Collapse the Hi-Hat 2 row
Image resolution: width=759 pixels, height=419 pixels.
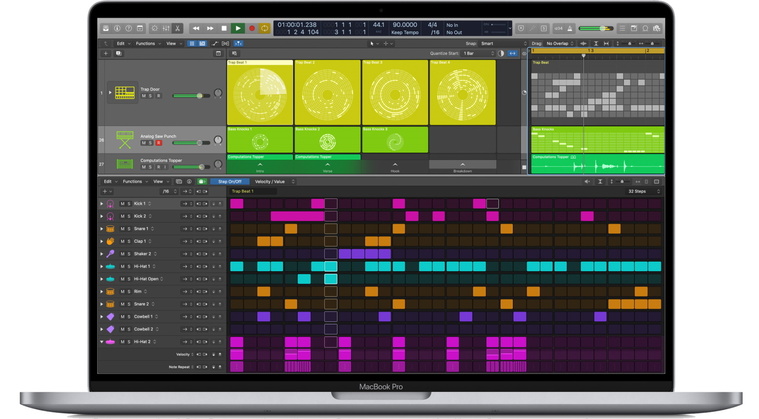tap(102, 342)
